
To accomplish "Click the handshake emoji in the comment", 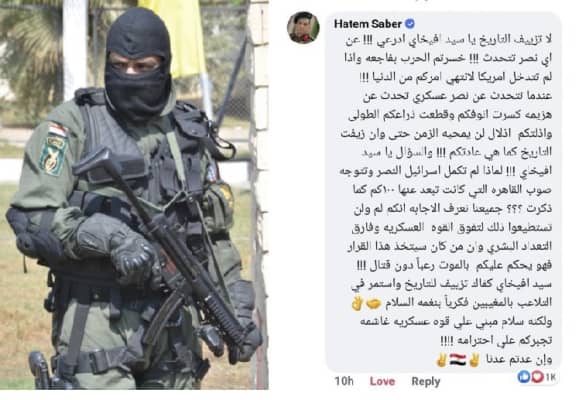I will pyautogui.click(x=373, y=304).
